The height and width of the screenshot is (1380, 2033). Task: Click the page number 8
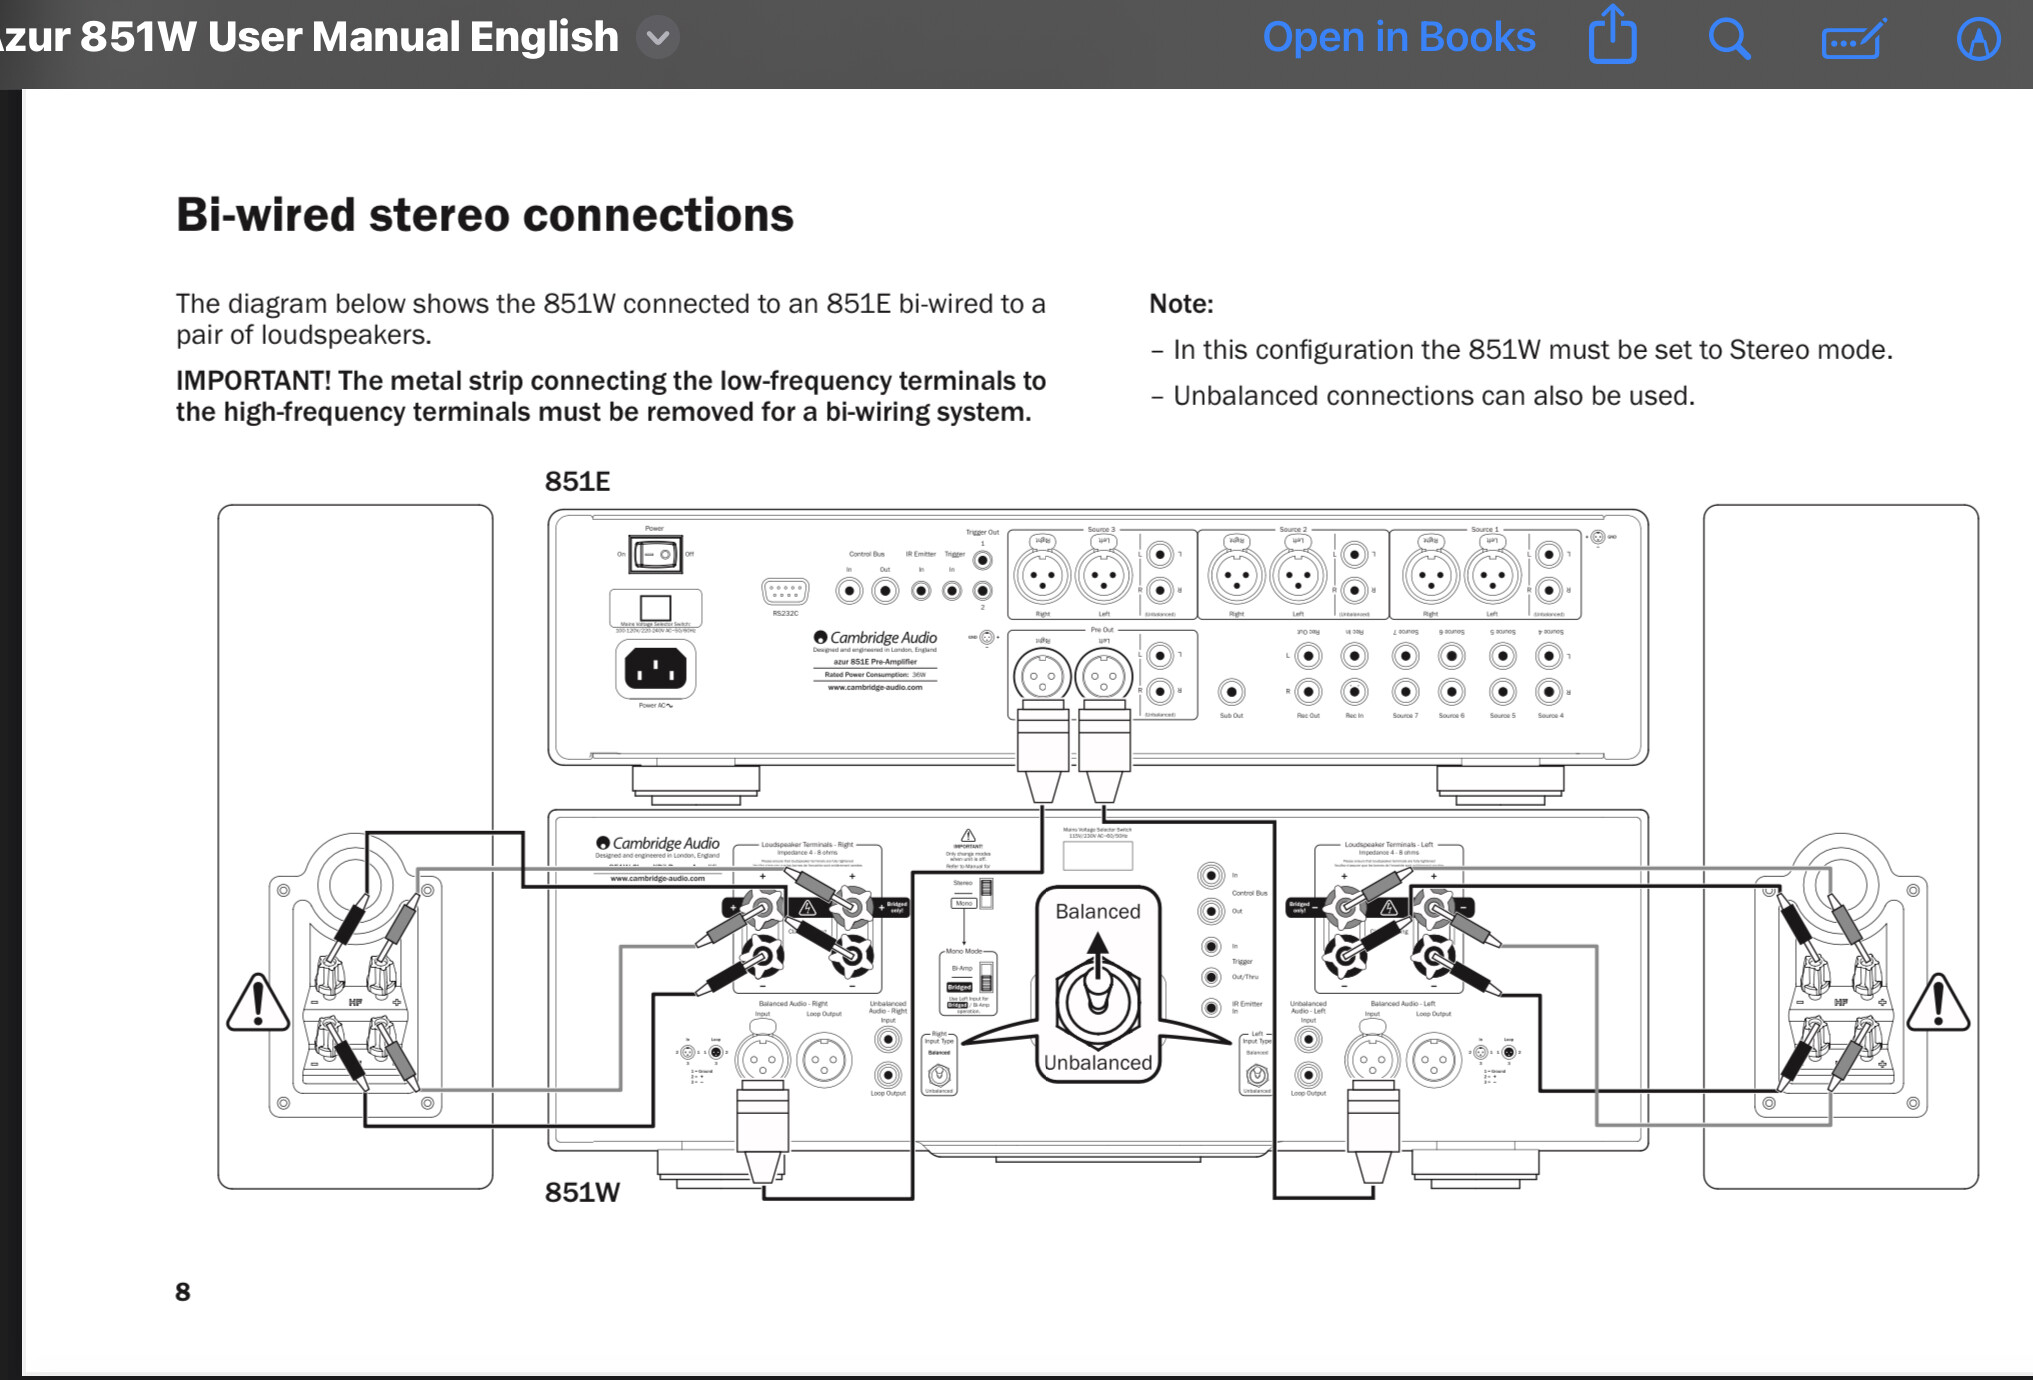[x=183, y=1292]
